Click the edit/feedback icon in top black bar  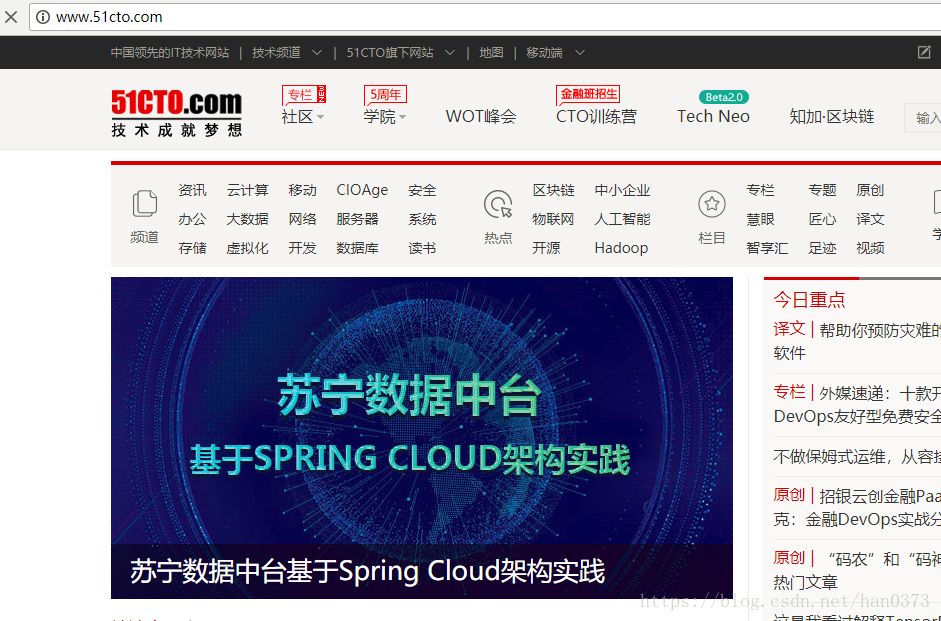[924, 52]
